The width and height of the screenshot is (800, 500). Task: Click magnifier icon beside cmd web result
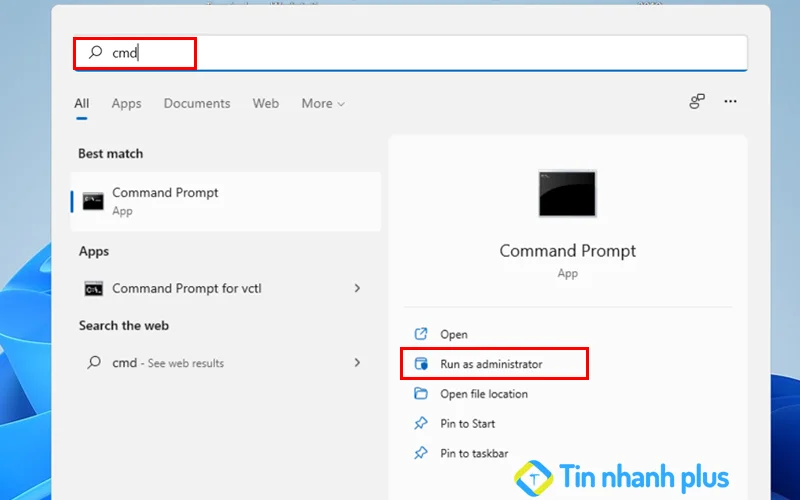click(x=94, y=362)
